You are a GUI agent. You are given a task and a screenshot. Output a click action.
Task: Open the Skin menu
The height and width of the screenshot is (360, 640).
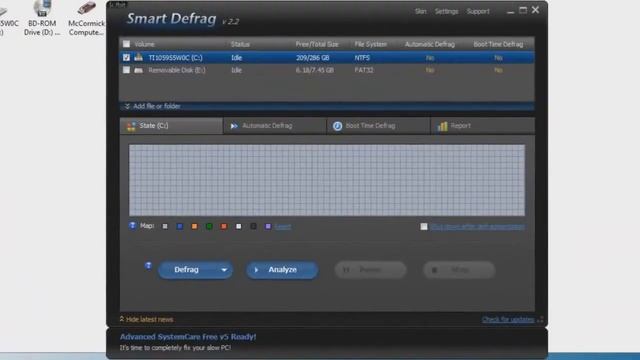[420, 11]
